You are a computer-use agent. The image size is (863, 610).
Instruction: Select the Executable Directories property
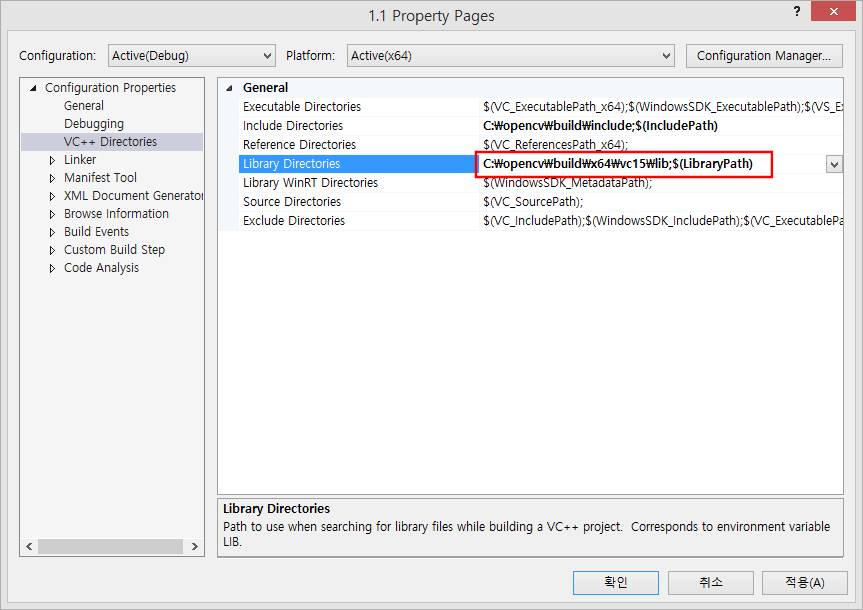[302, 107]
